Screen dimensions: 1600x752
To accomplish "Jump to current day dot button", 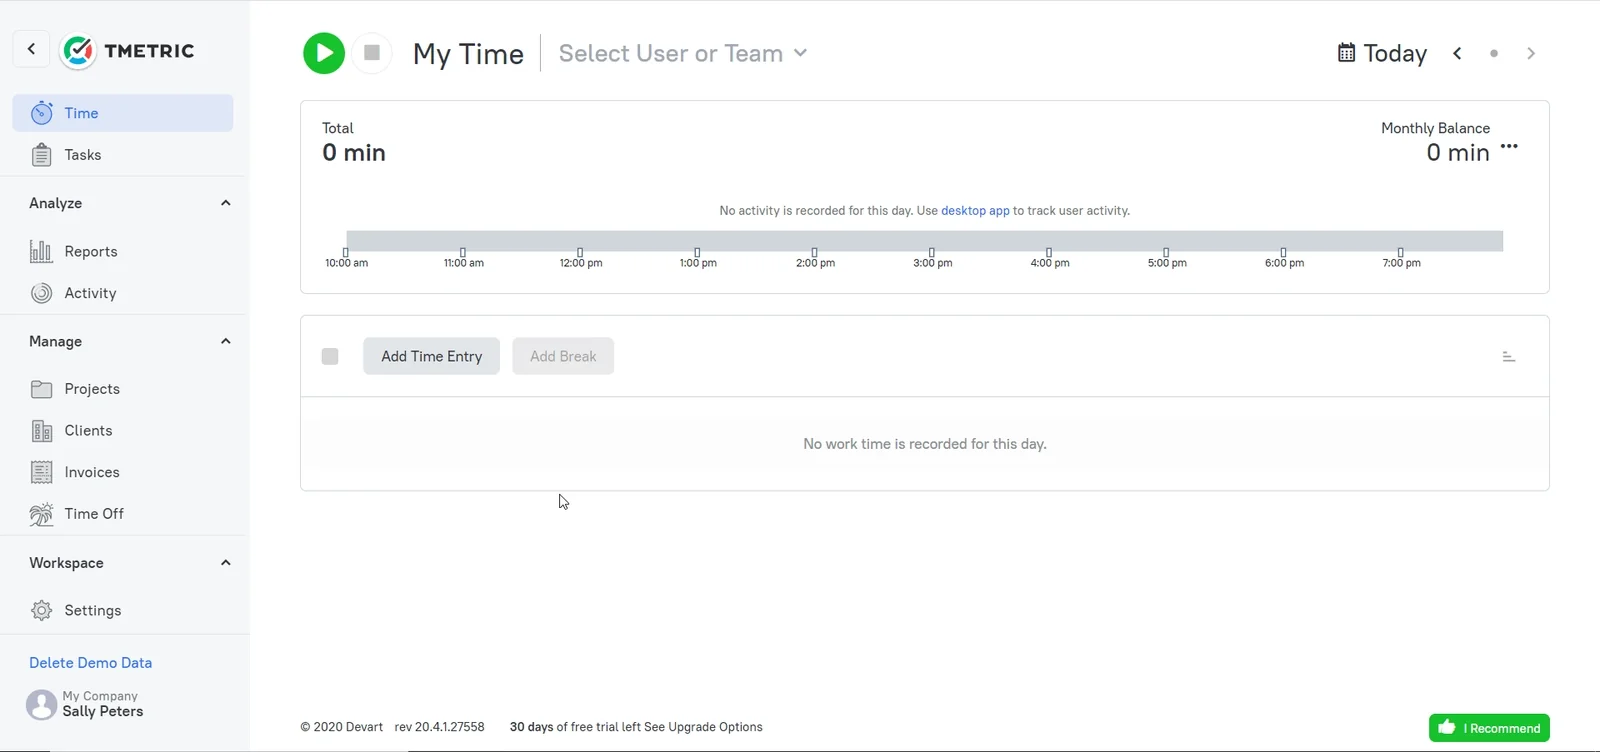I will pyautogui.click(x=1494, y=53).
